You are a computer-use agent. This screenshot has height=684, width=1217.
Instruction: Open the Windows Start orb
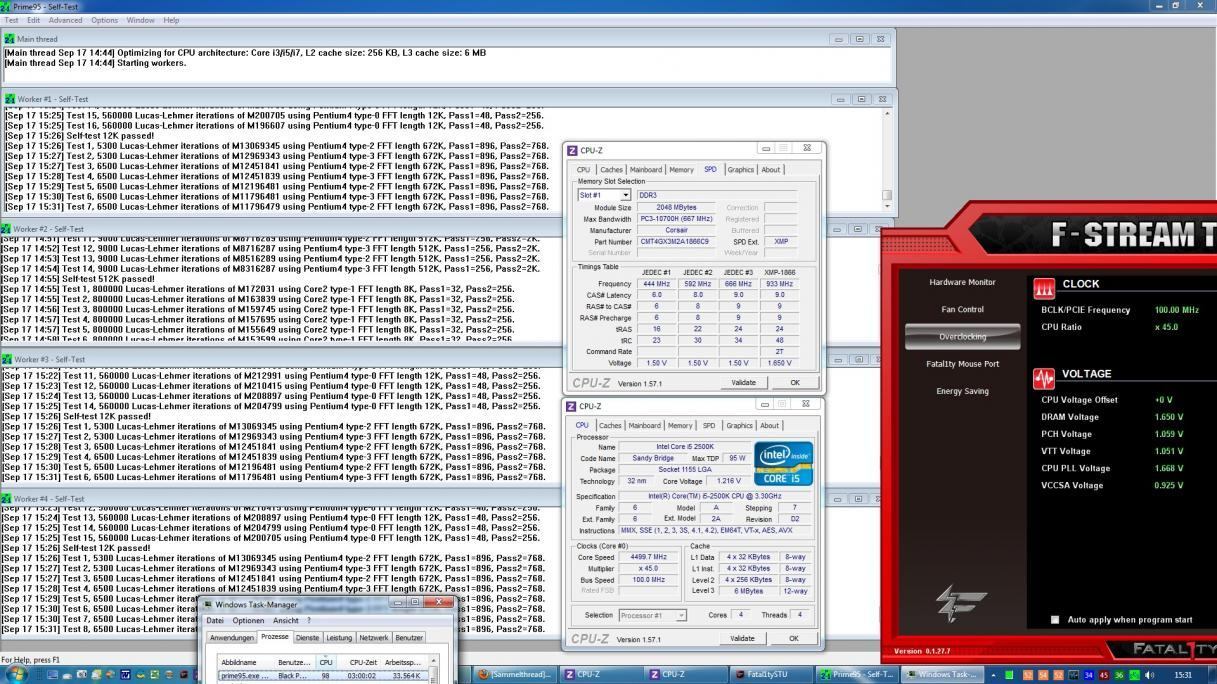(x=15, y=674)
